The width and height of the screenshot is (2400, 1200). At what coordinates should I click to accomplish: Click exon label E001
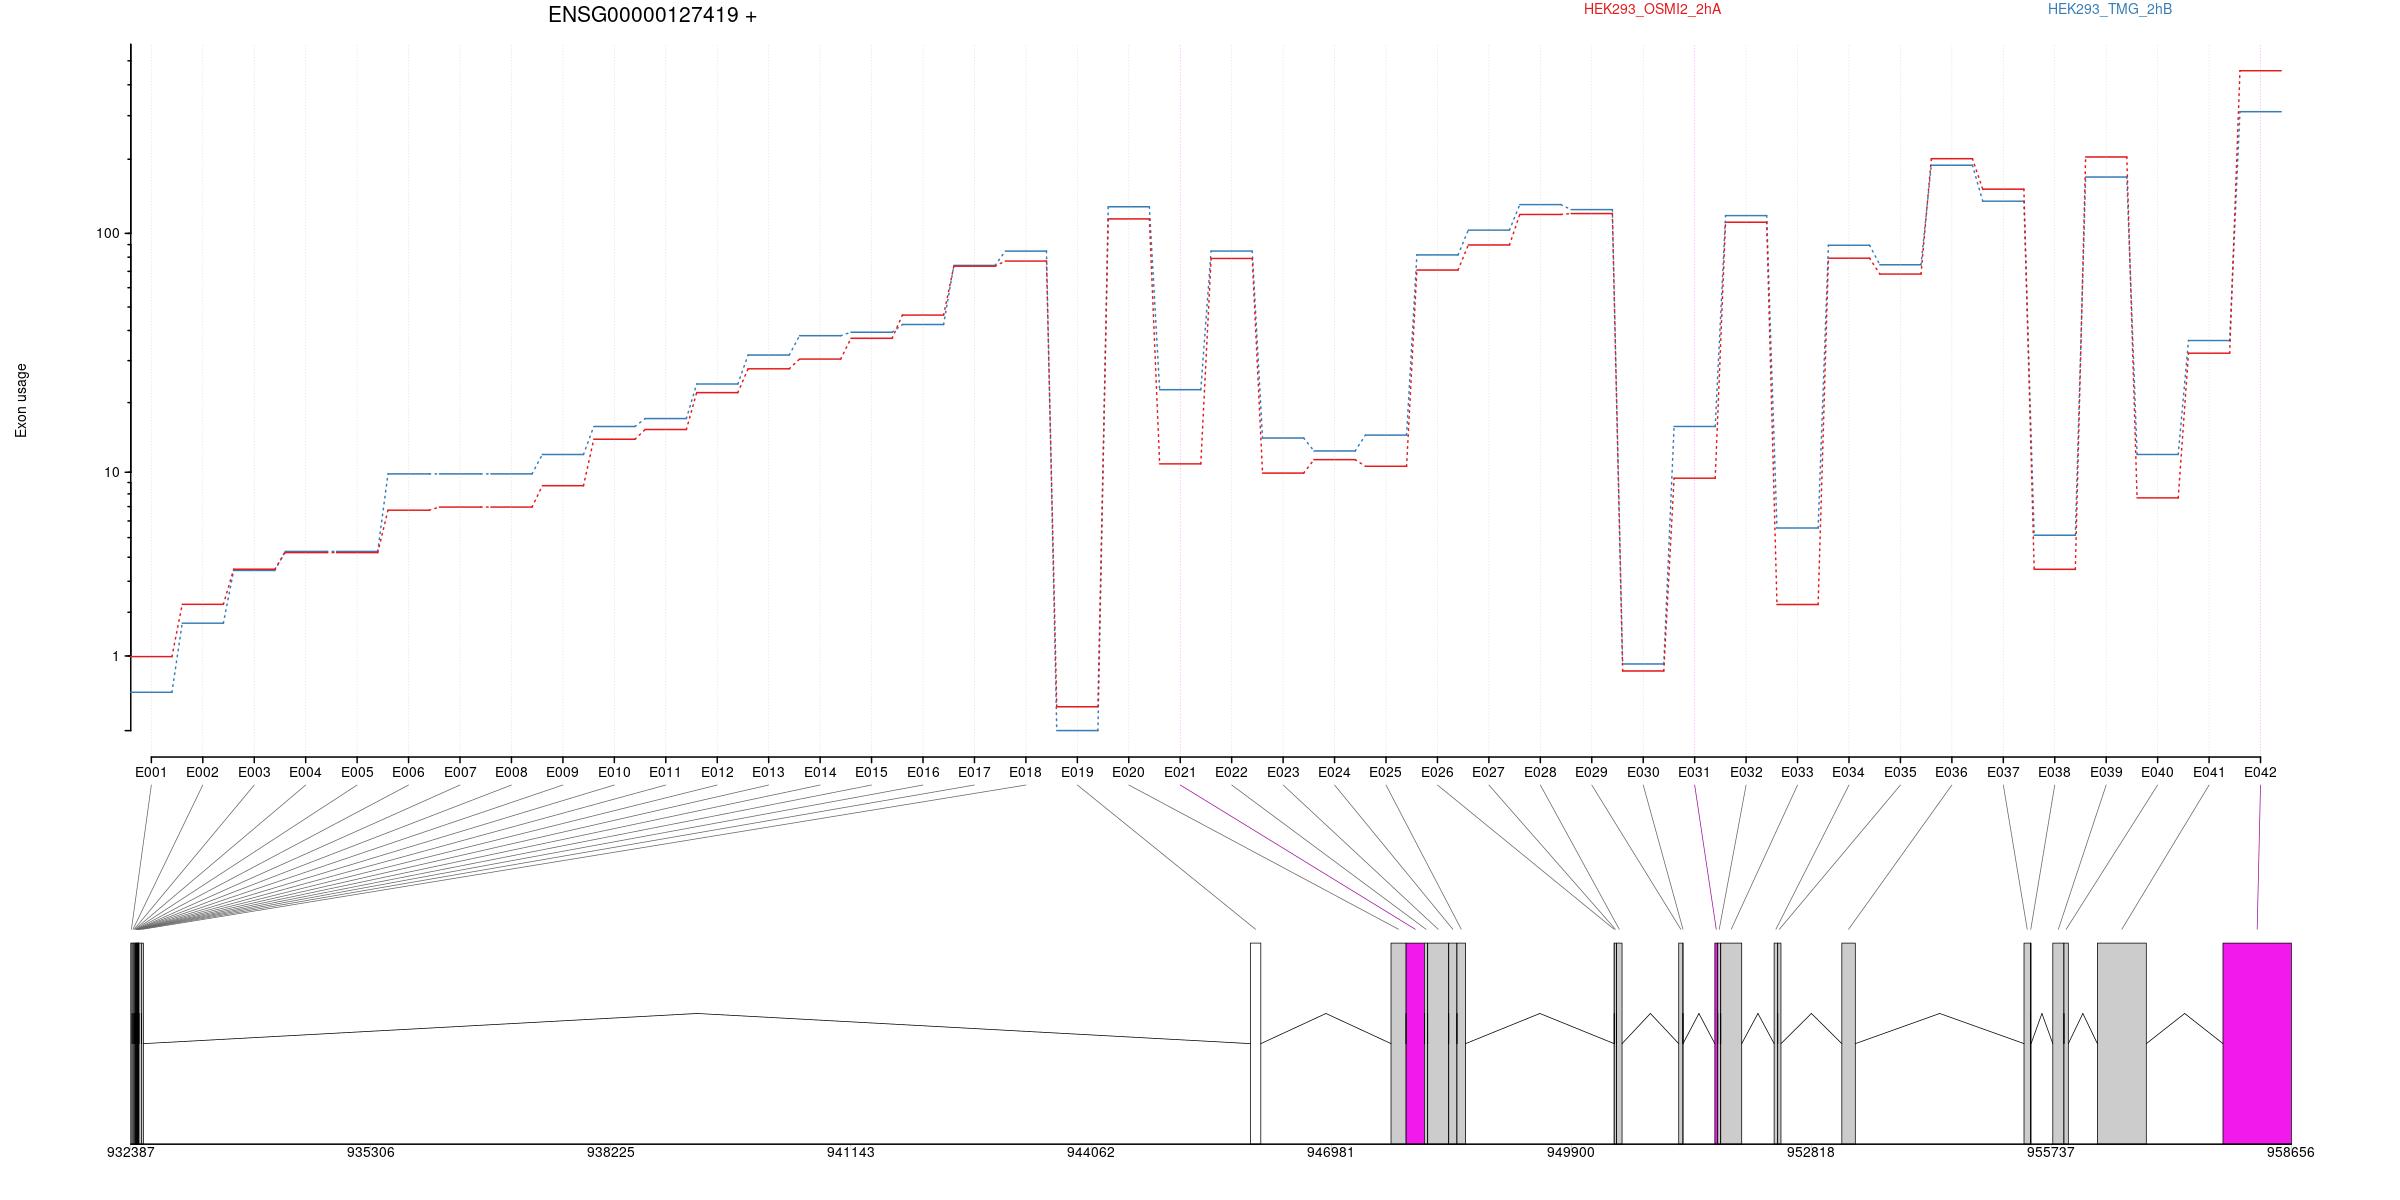[151, 772]
